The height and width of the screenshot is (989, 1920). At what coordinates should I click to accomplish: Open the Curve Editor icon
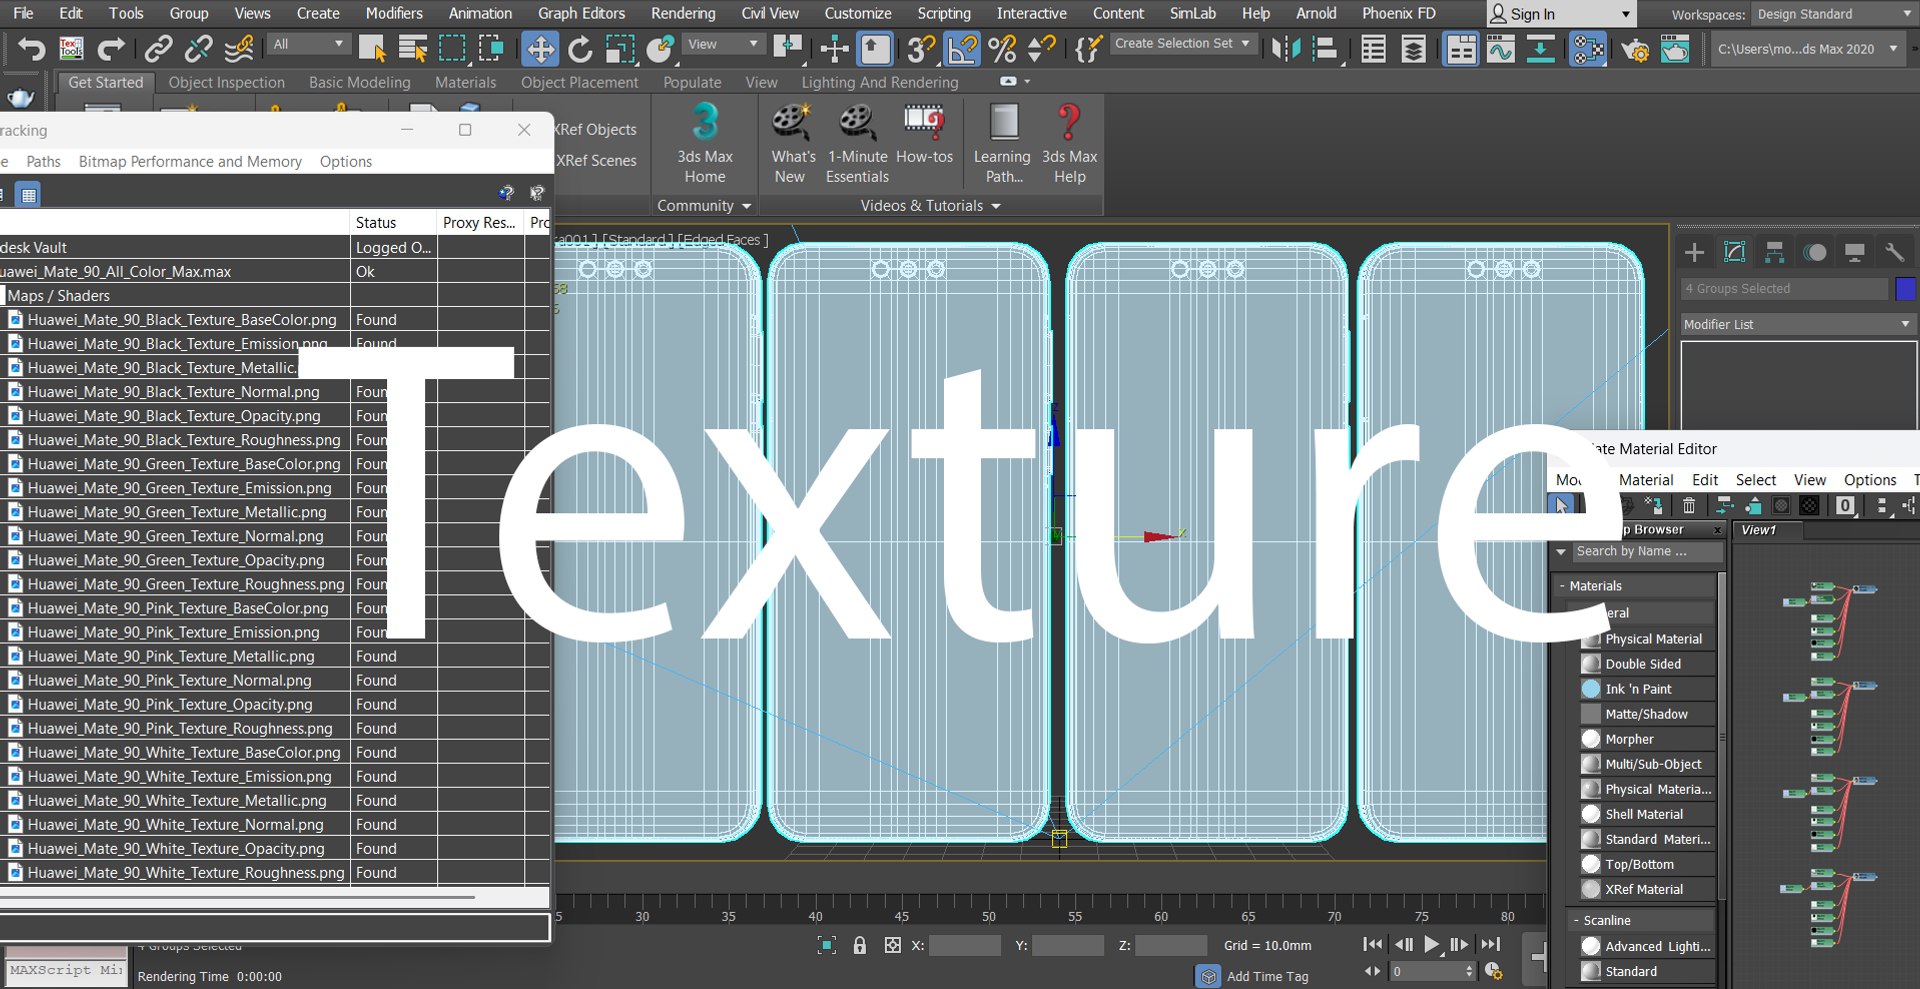pyautogui.click(x=1501, y=48)
